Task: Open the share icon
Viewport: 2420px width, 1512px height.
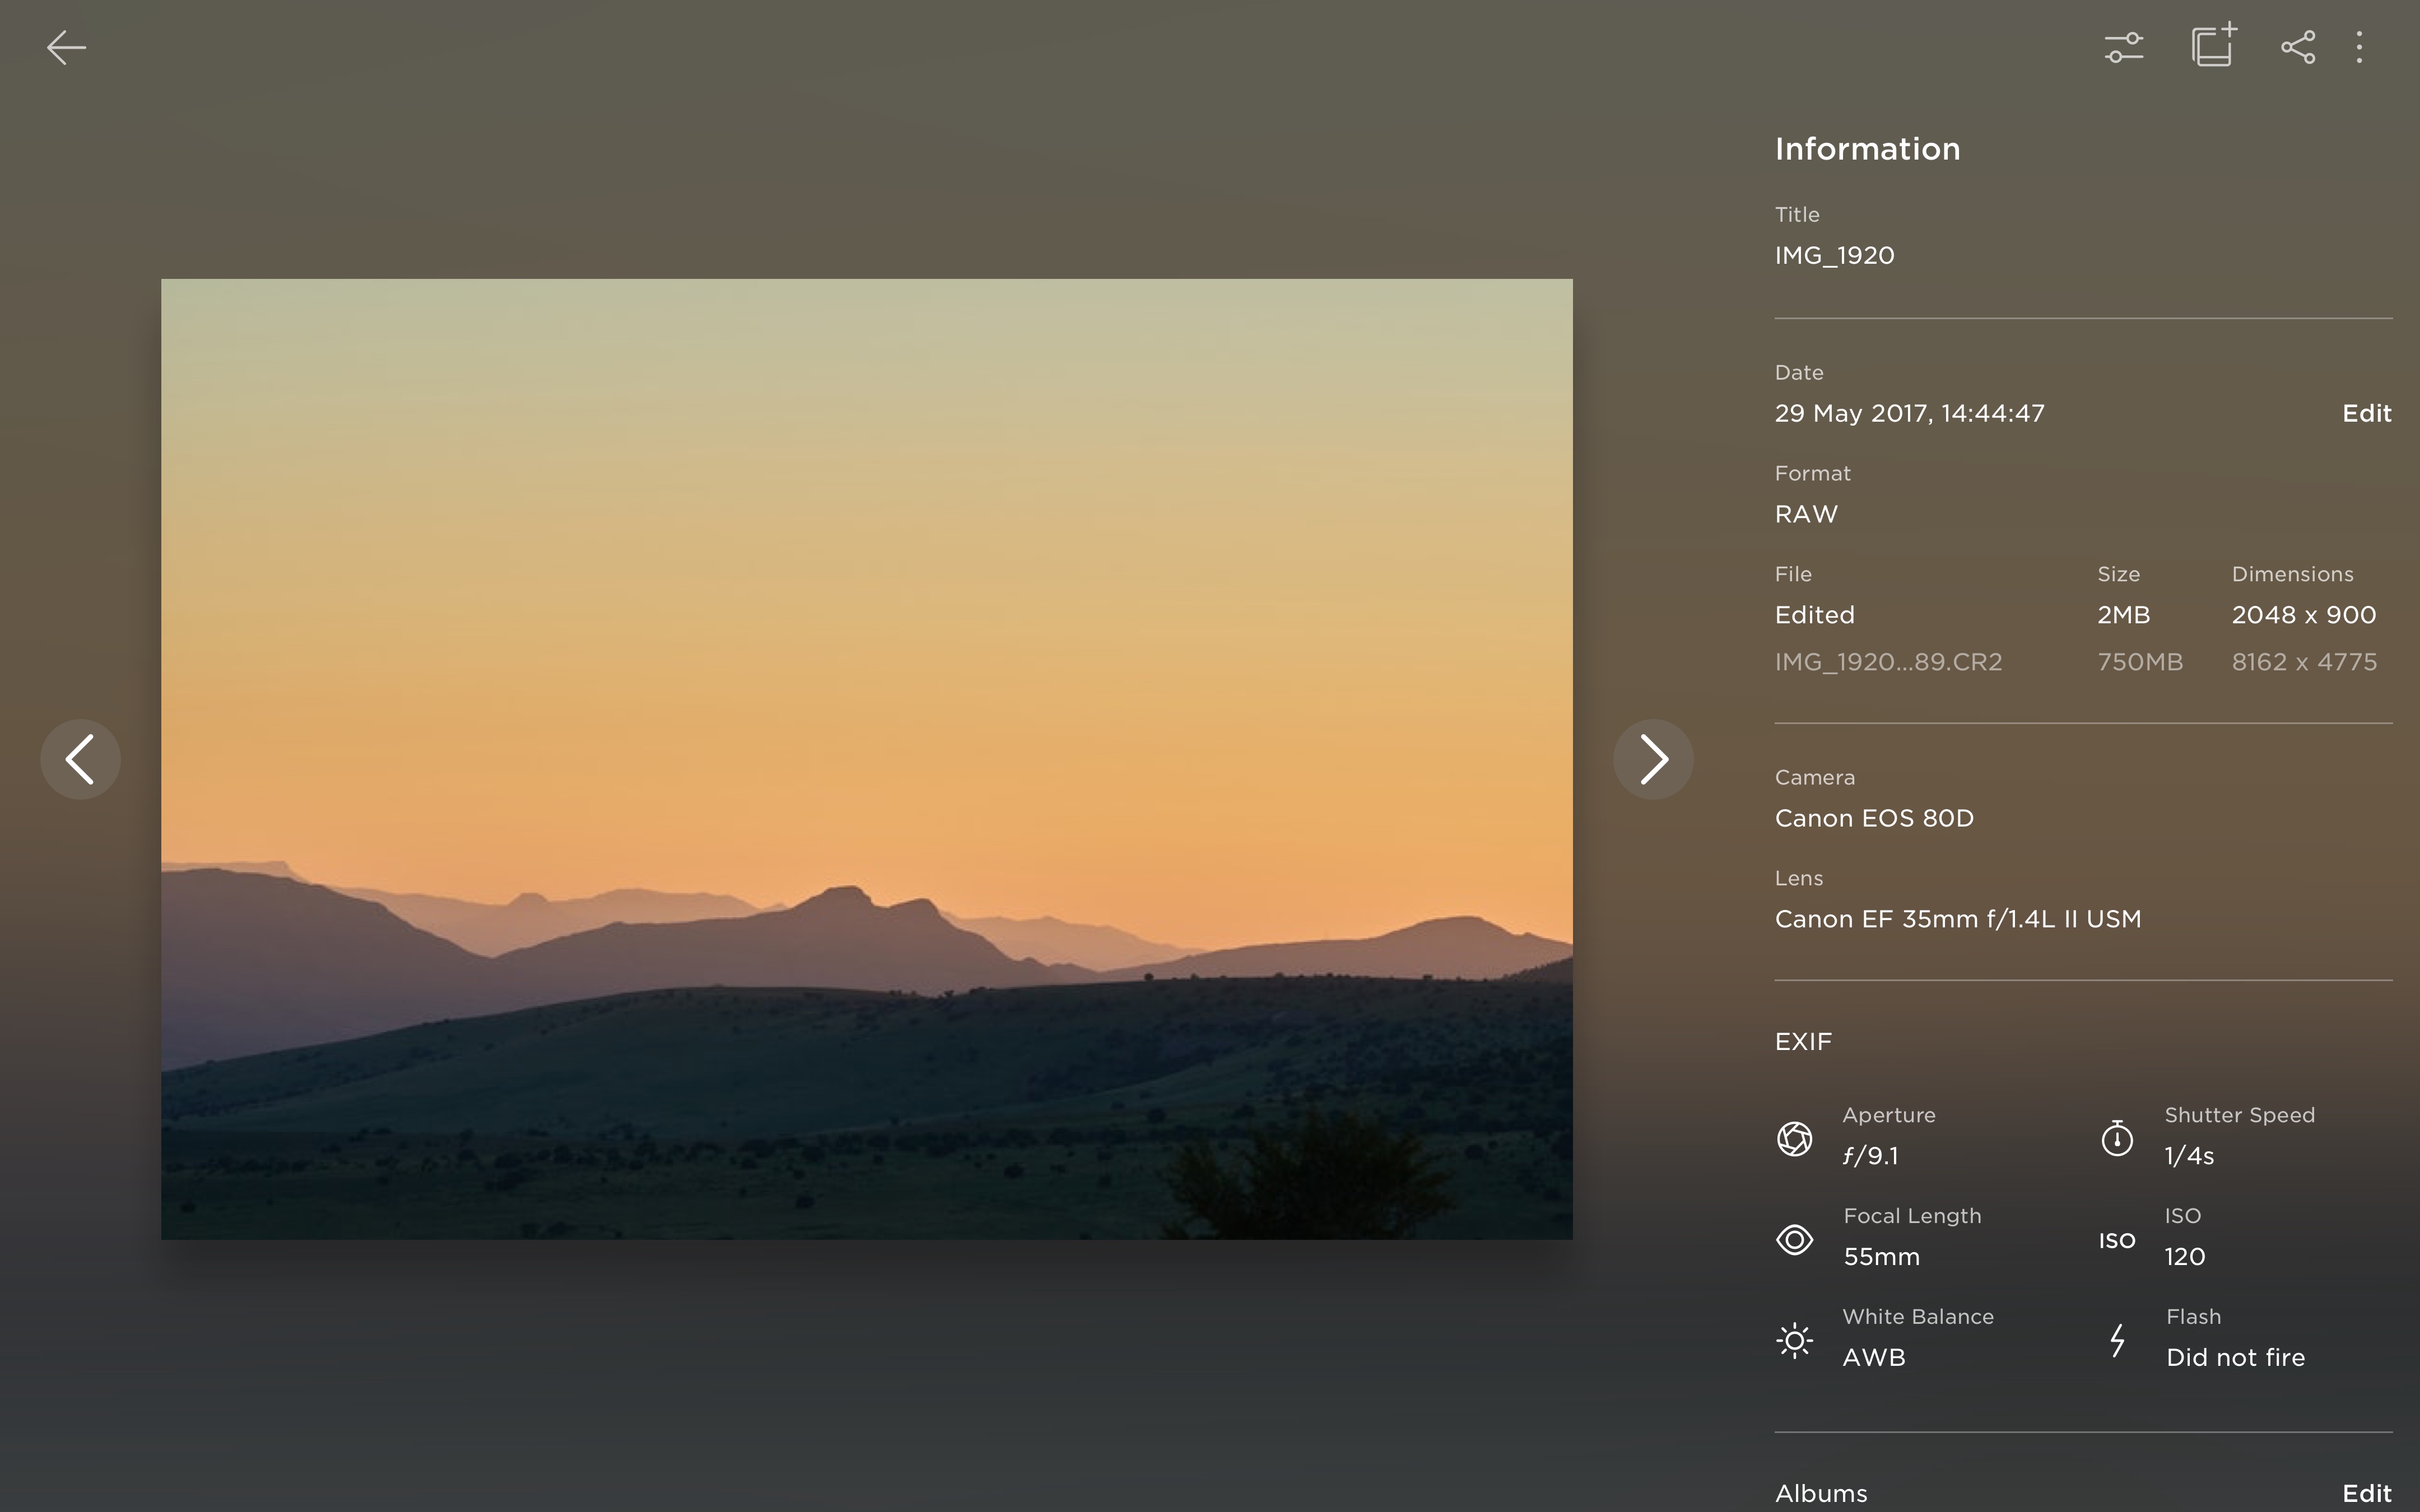Action: pyautogui.click(x=2297, y=47)
